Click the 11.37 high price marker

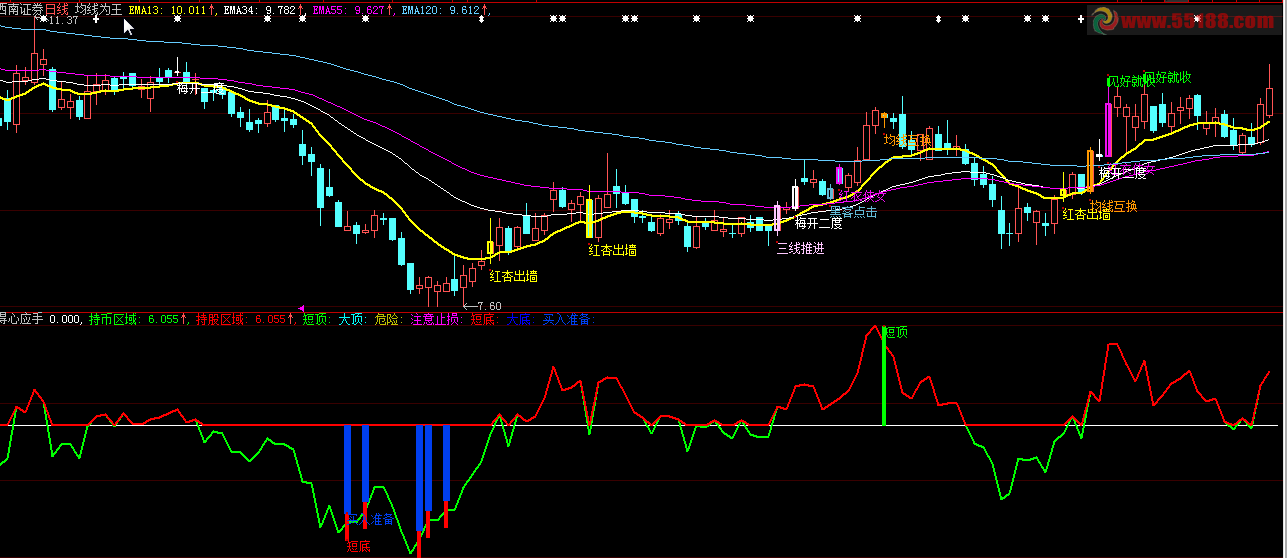pos(62,20)
